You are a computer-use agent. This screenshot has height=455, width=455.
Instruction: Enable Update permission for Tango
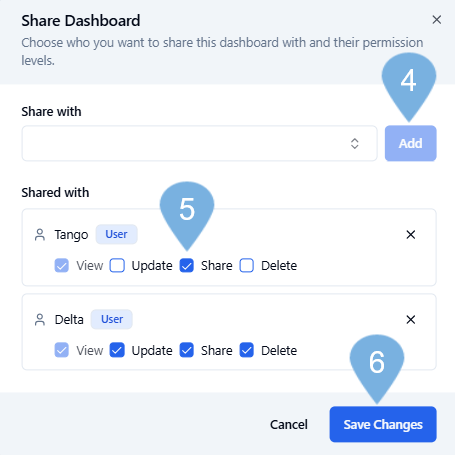(117, 266)
